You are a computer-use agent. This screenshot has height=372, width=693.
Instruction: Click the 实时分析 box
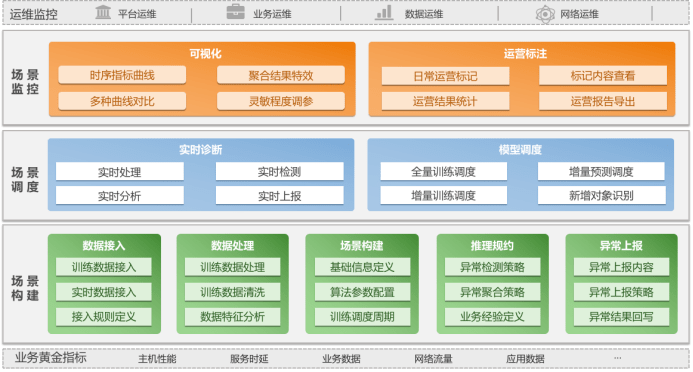point(120,196)
